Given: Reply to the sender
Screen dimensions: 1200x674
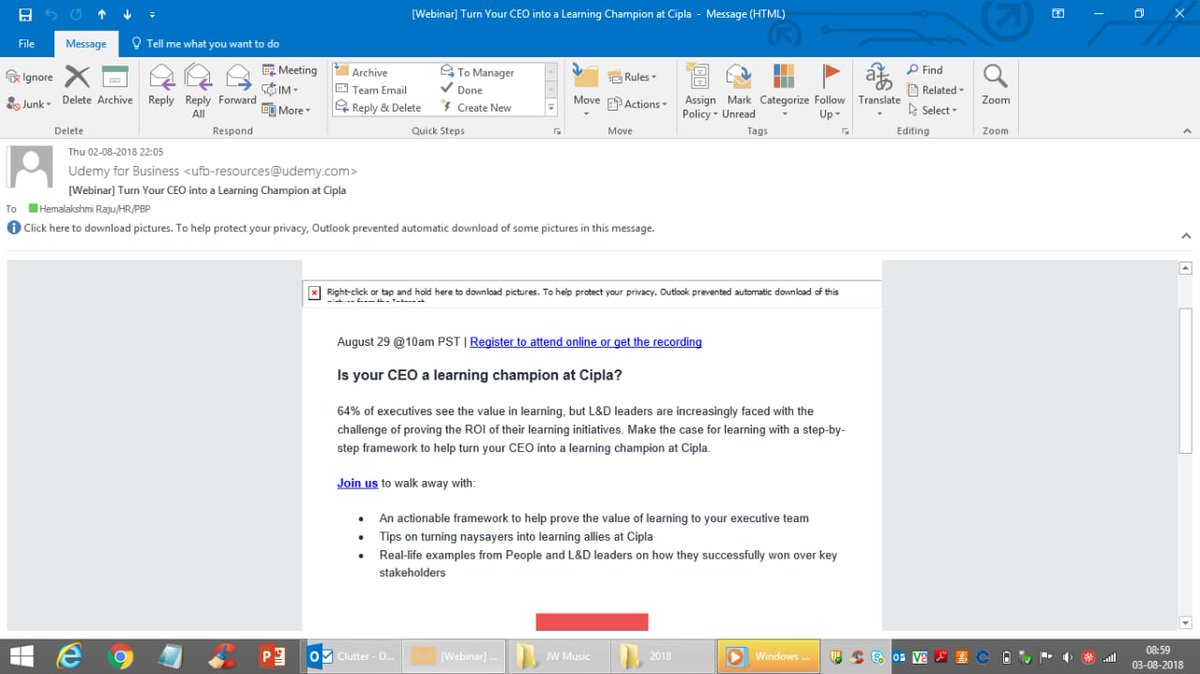Looking at the screenshot, I should 161,86.
